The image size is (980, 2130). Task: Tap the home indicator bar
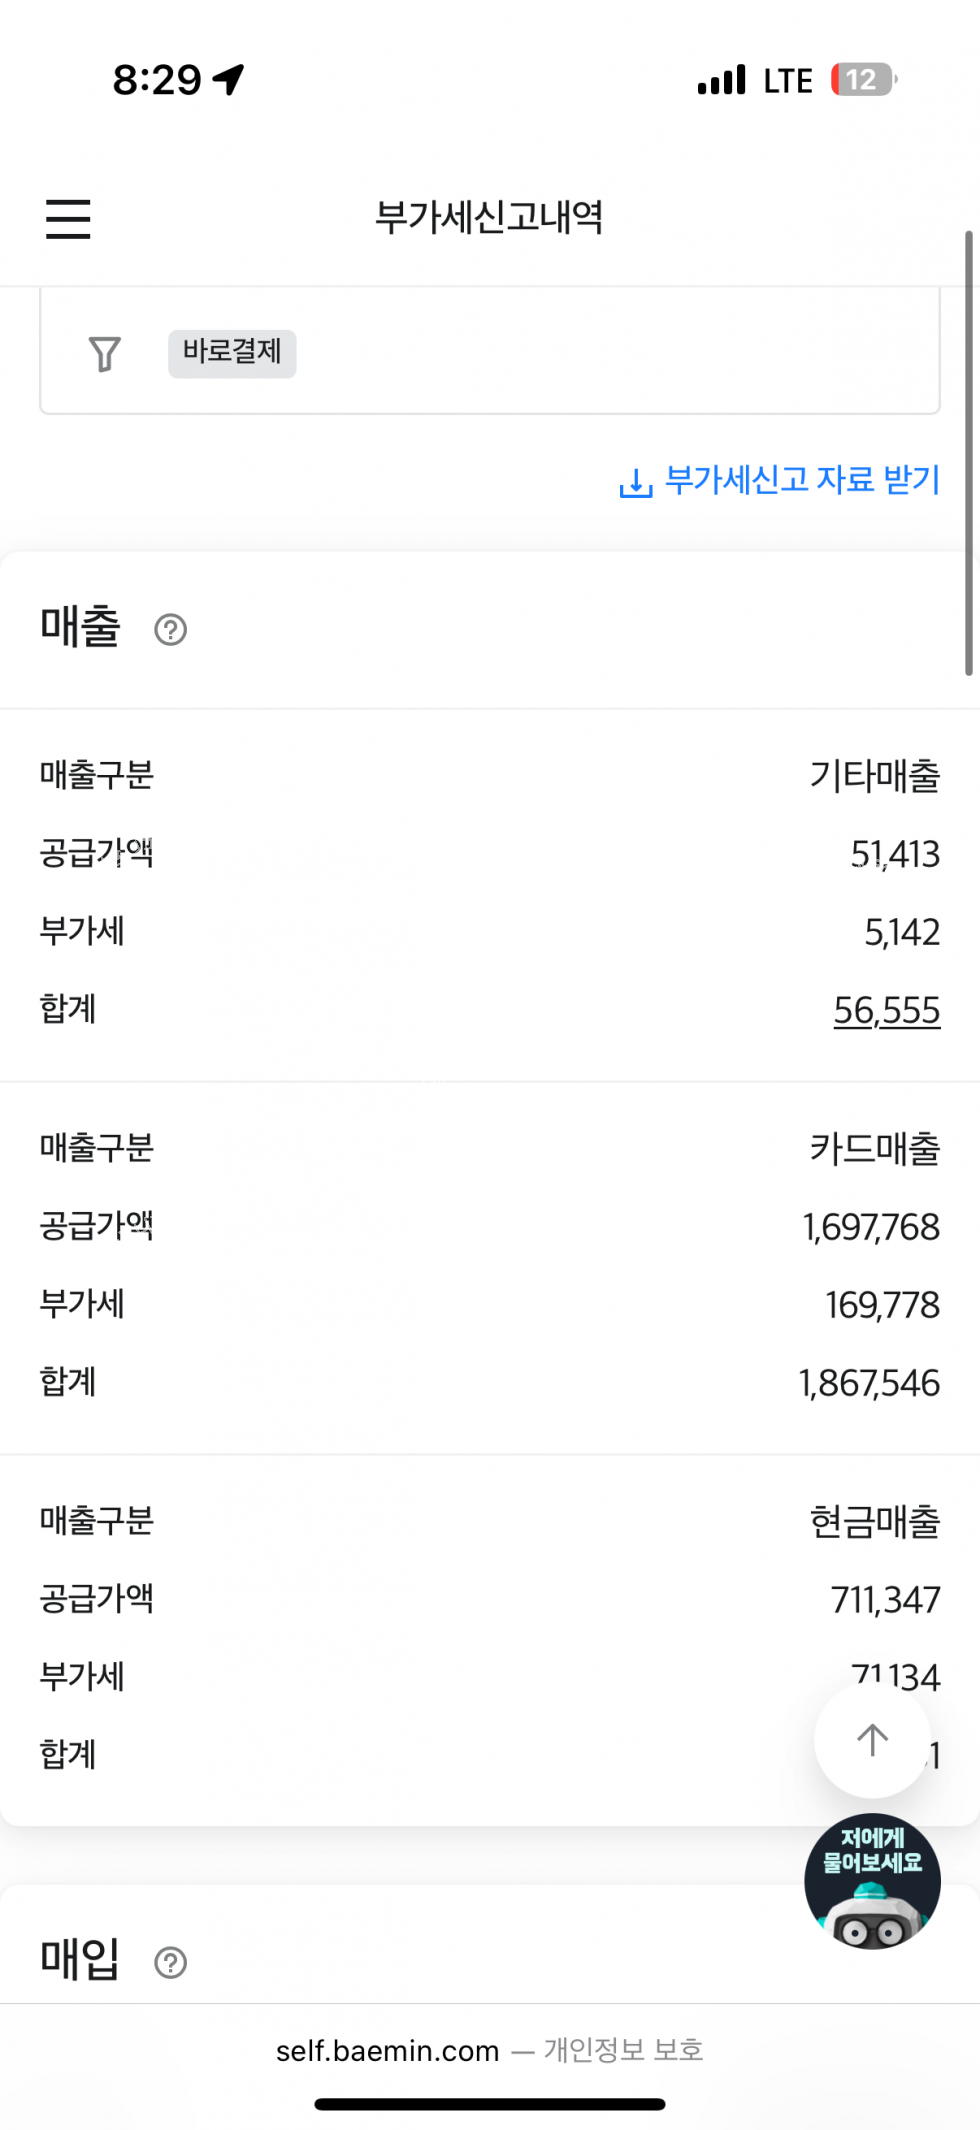tap(490, 2104)
